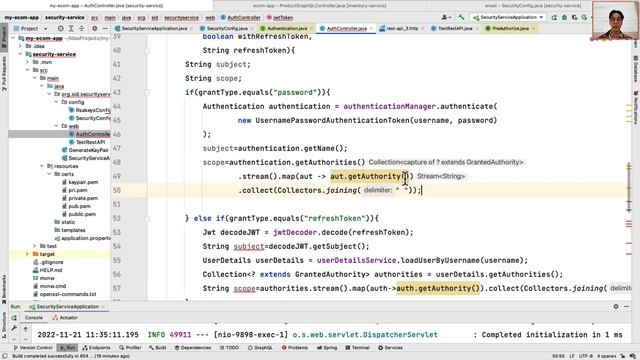Image resolution: width=640 pixels, height=360 pixels.
Task: Hide the Project tool window with minus
Action: (105, 29)
